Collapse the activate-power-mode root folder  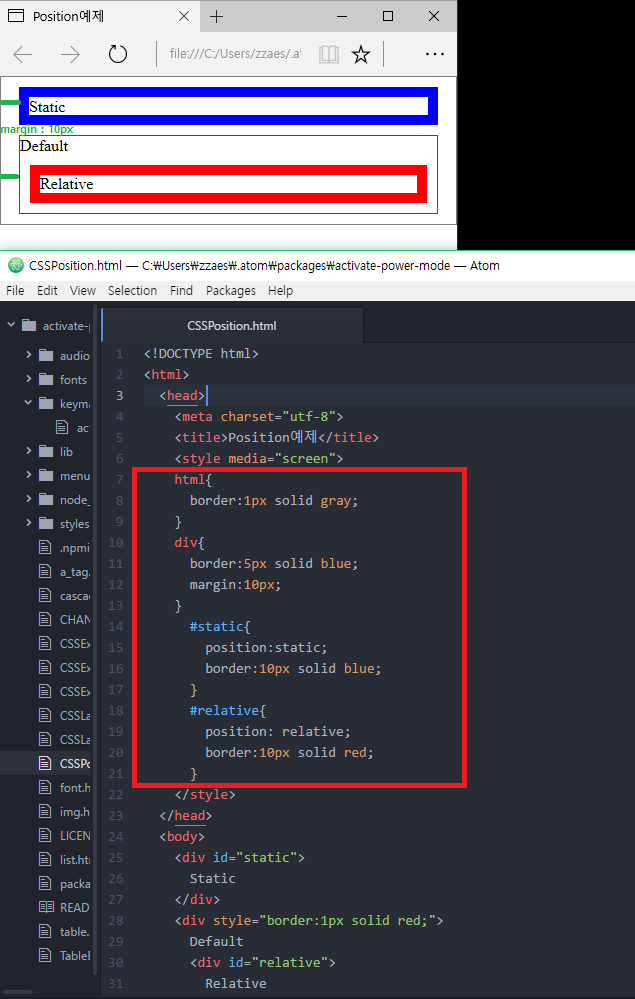click(11, 325)
